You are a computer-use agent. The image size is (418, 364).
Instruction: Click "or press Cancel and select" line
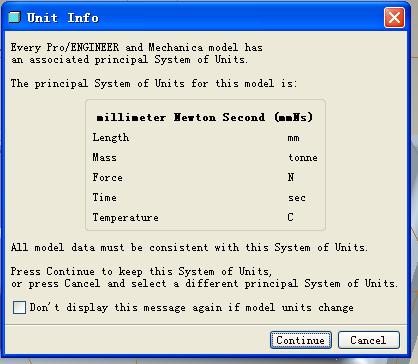tap(204, 283)
